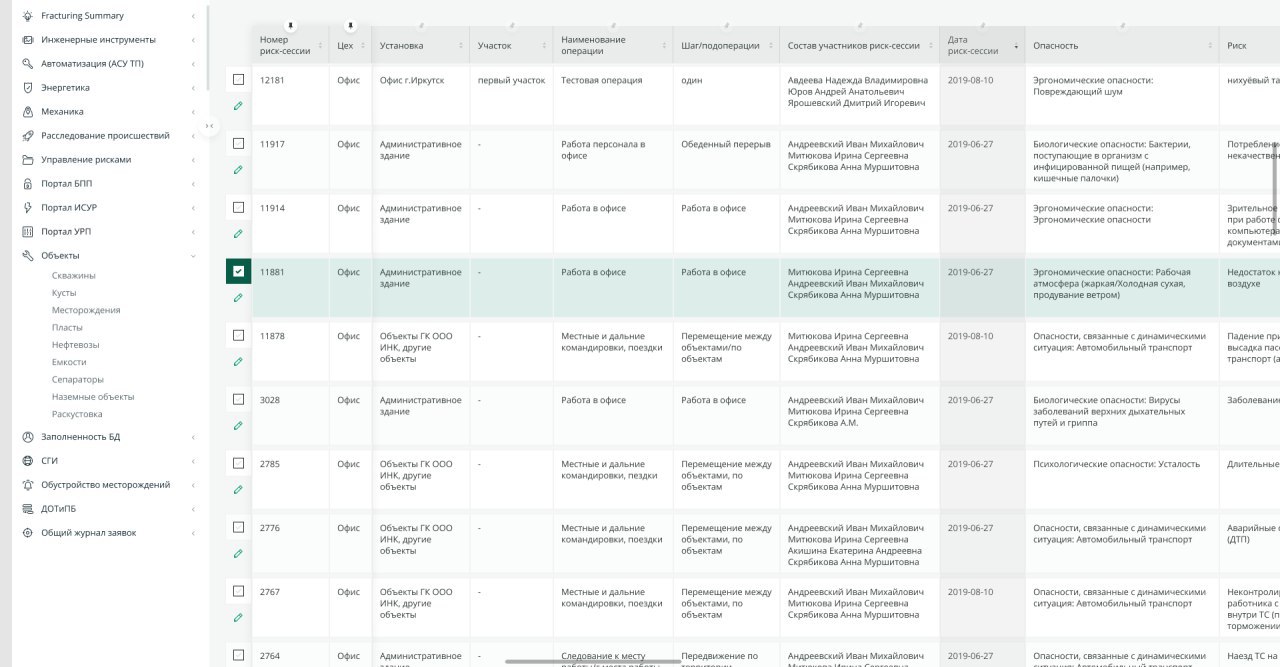Image resolution: width=1280 pixels, height=667 pixels.
Task: Edit risk session 2785 with pencil icon
Action: [x=238, y=489]
